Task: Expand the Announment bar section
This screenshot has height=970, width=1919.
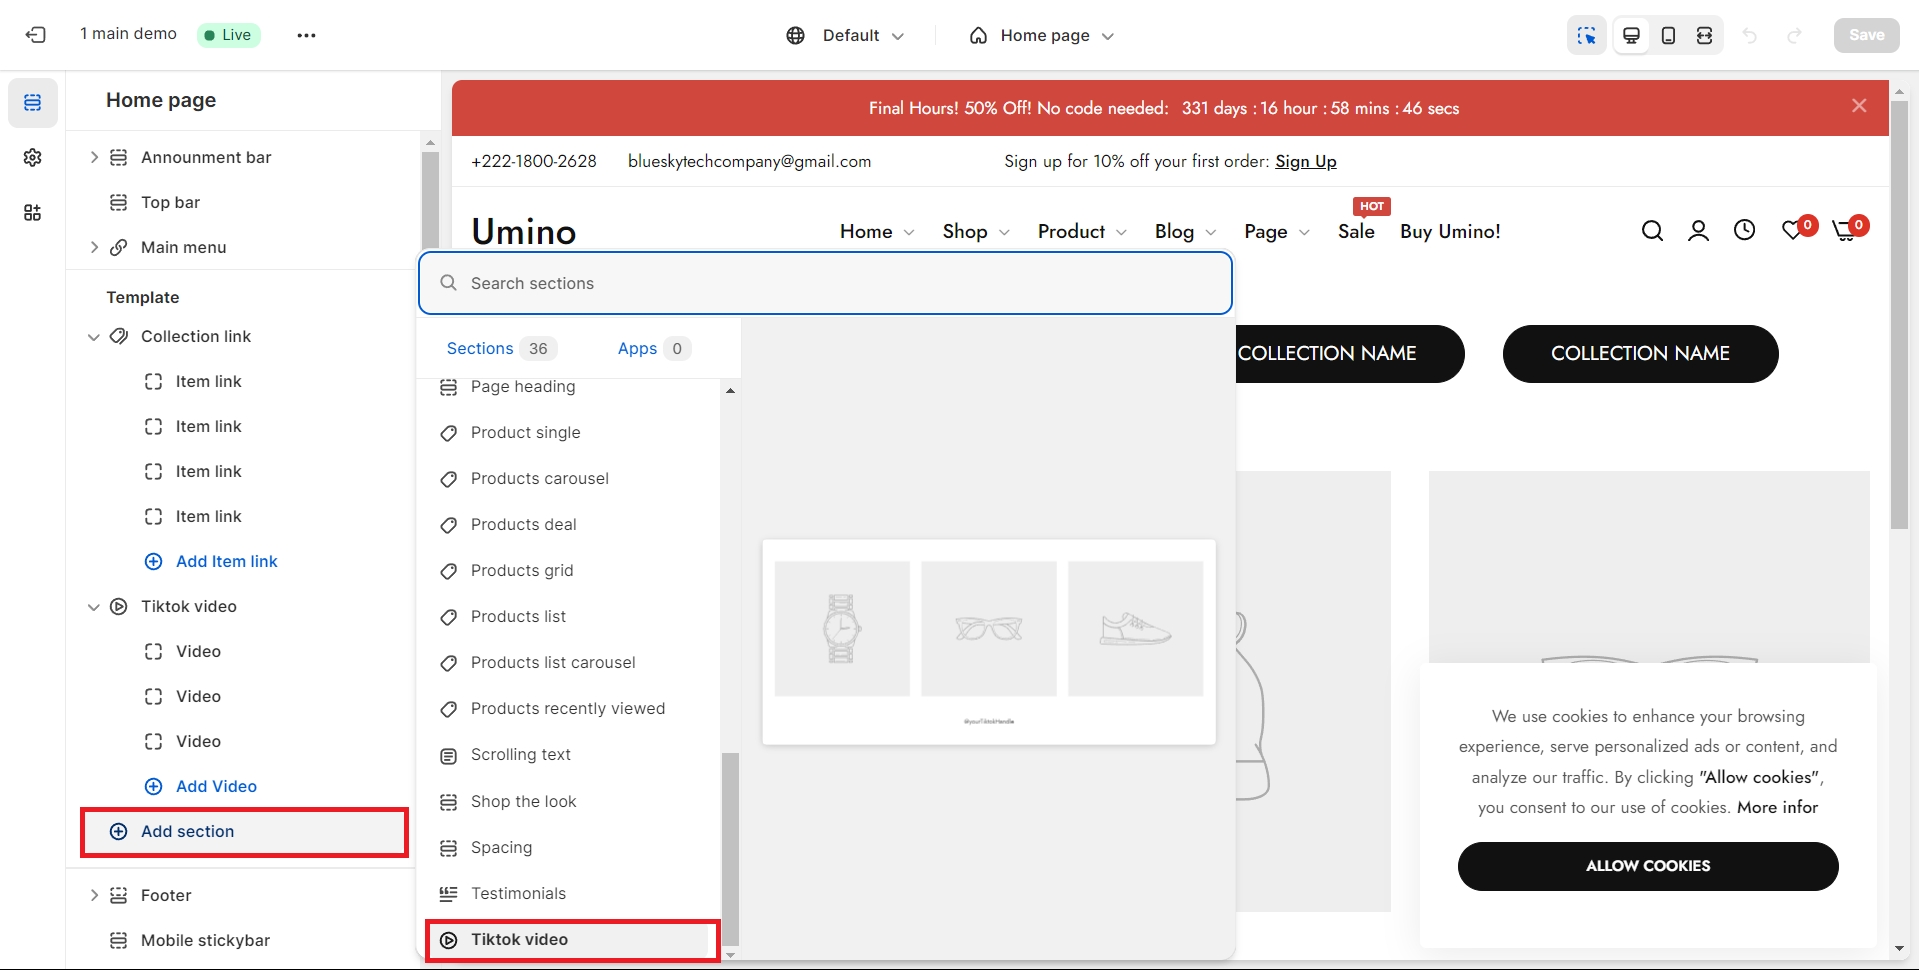Action: click(94, 157)
